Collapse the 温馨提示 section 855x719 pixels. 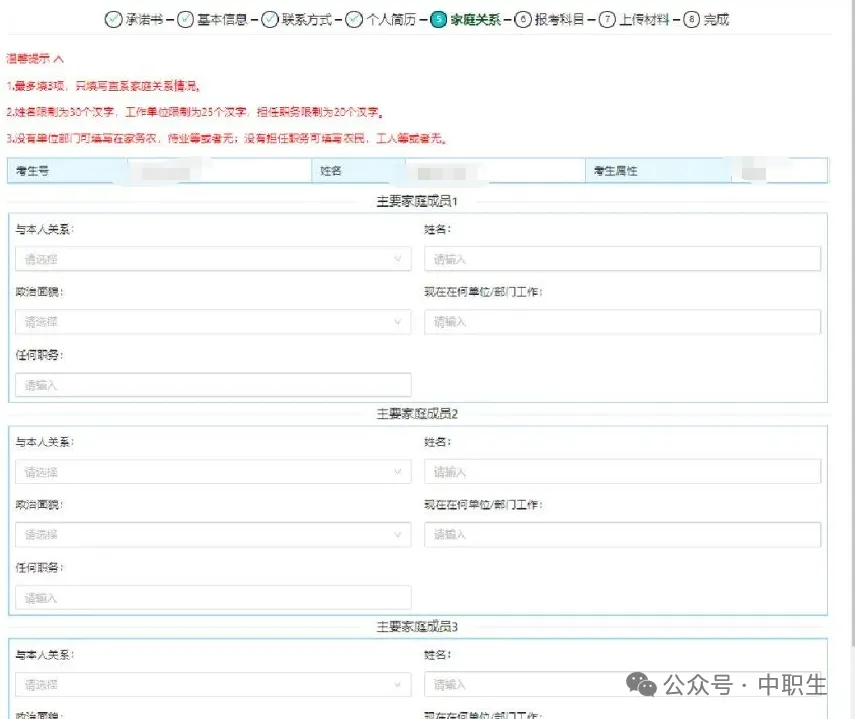[35, 58]
